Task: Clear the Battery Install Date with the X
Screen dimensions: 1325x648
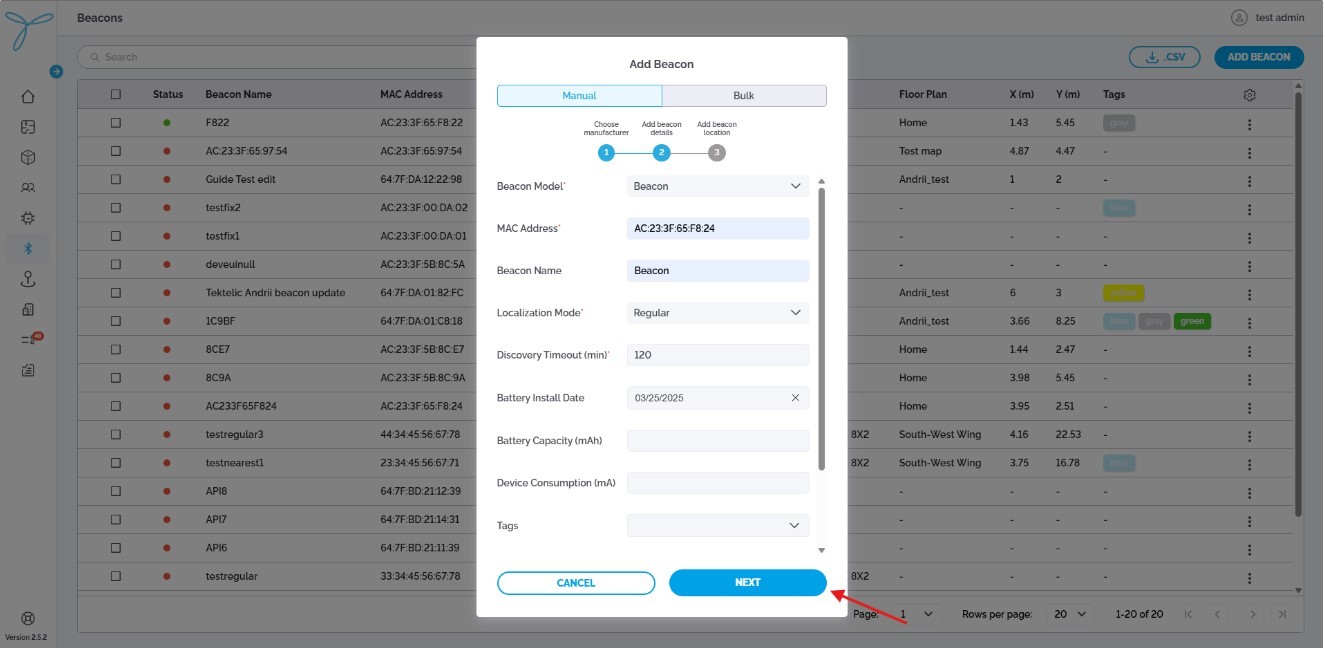Action: tap(795, 398)
